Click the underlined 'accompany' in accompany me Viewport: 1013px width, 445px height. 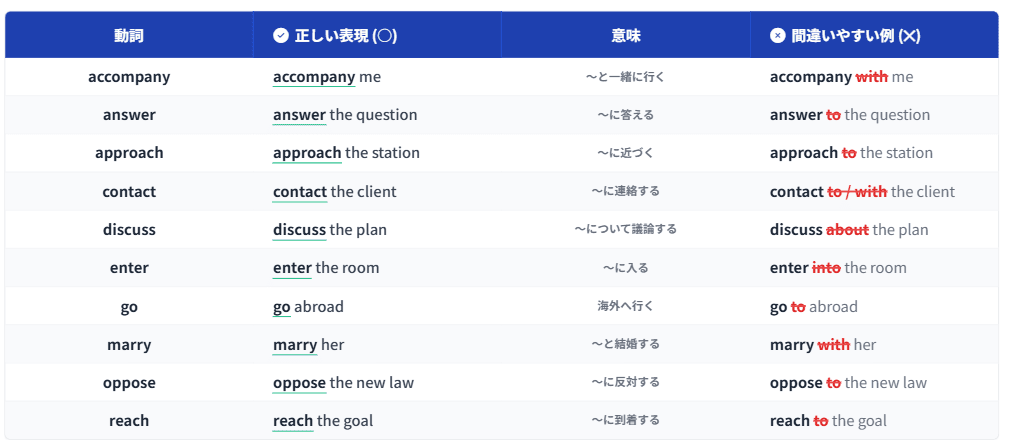tap(314, 77)
